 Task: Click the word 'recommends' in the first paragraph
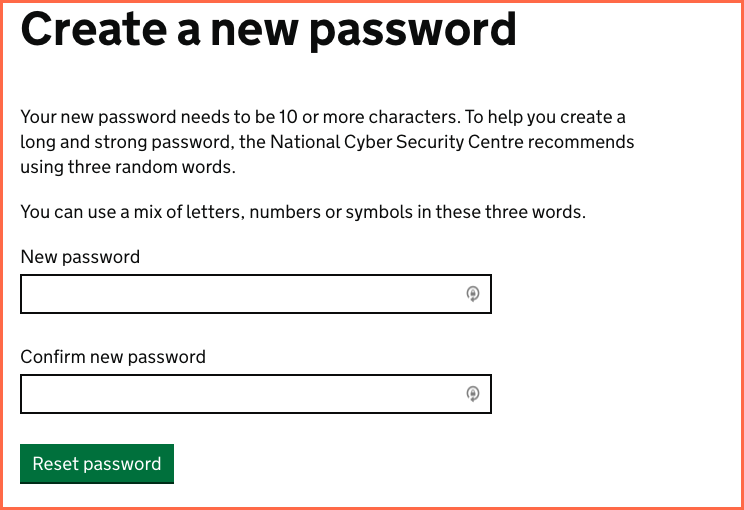(581, 142)
